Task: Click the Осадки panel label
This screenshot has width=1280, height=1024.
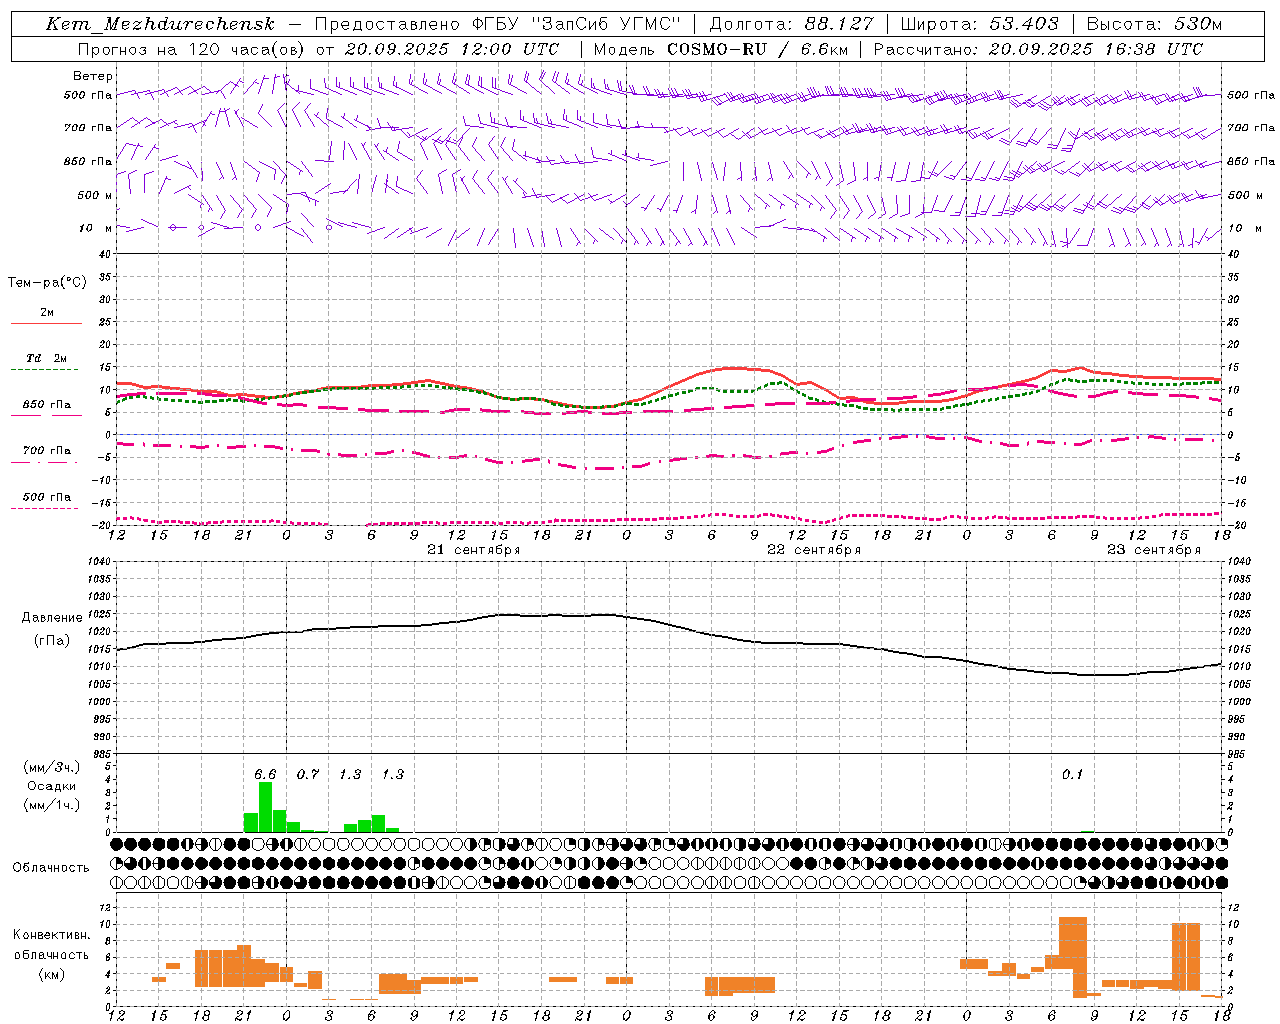Action: tap(51, 786)
